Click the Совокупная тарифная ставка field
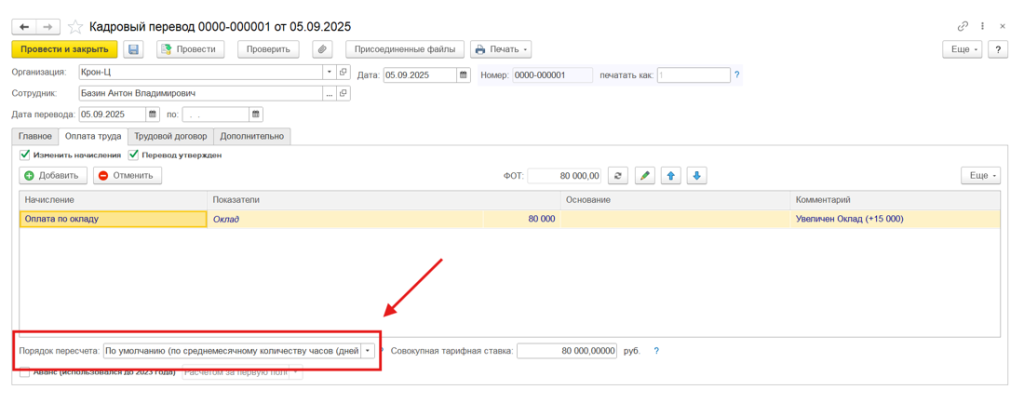Image resolution: width=1024 pixels, height=403 pixels. (567, 351)
